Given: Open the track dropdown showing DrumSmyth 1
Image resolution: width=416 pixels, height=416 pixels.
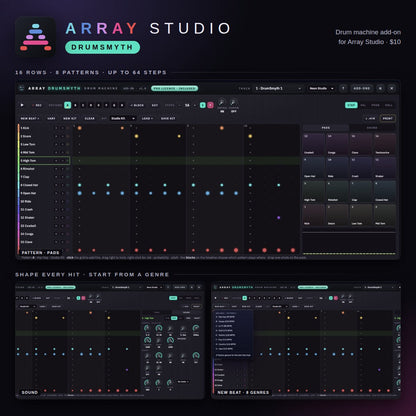Looking at the screenshot, I should tap(278, 88).
